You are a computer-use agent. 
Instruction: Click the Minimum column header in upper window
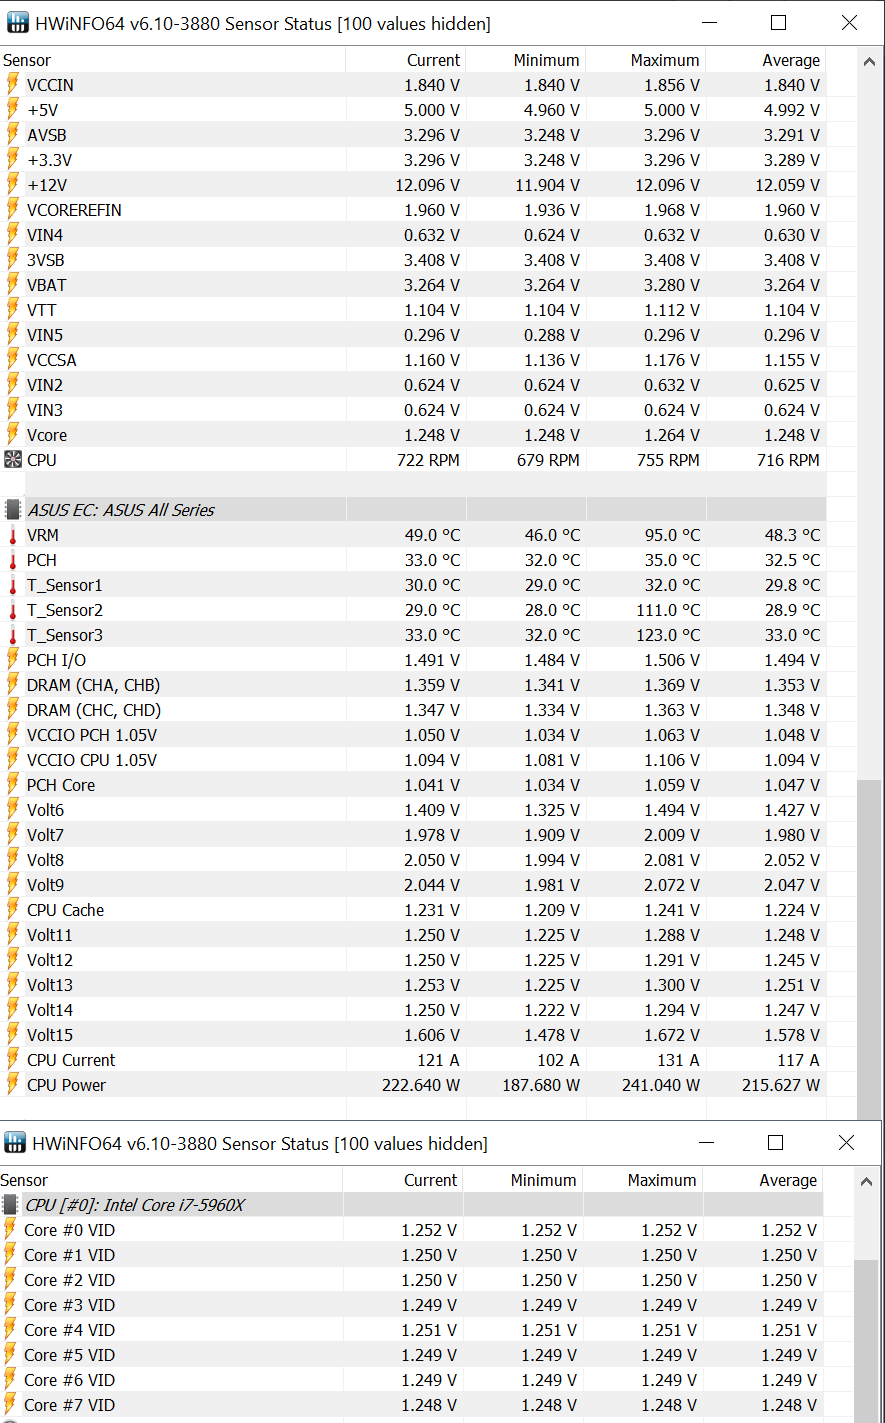click(526, 60)
